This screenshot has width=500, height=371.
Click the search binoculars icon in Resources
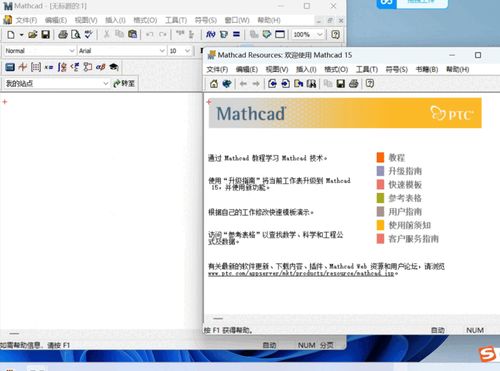point(311,84)
